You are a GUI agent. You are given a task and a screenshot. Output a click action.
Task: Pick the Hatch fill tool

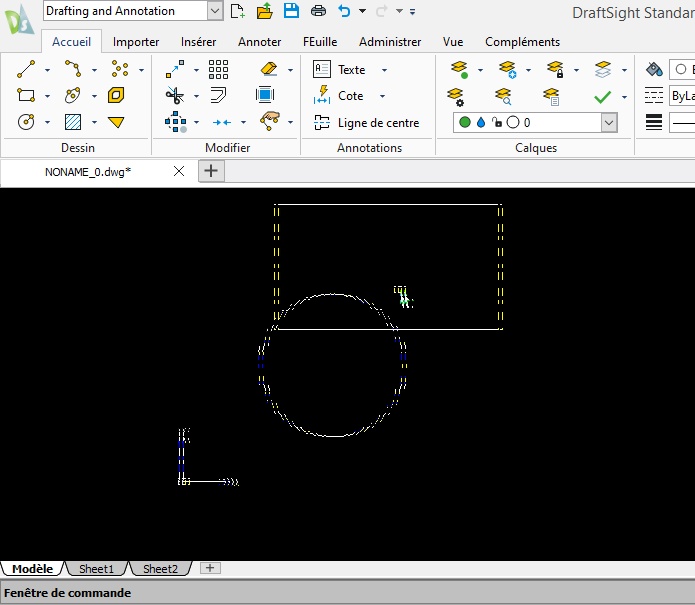72,122
